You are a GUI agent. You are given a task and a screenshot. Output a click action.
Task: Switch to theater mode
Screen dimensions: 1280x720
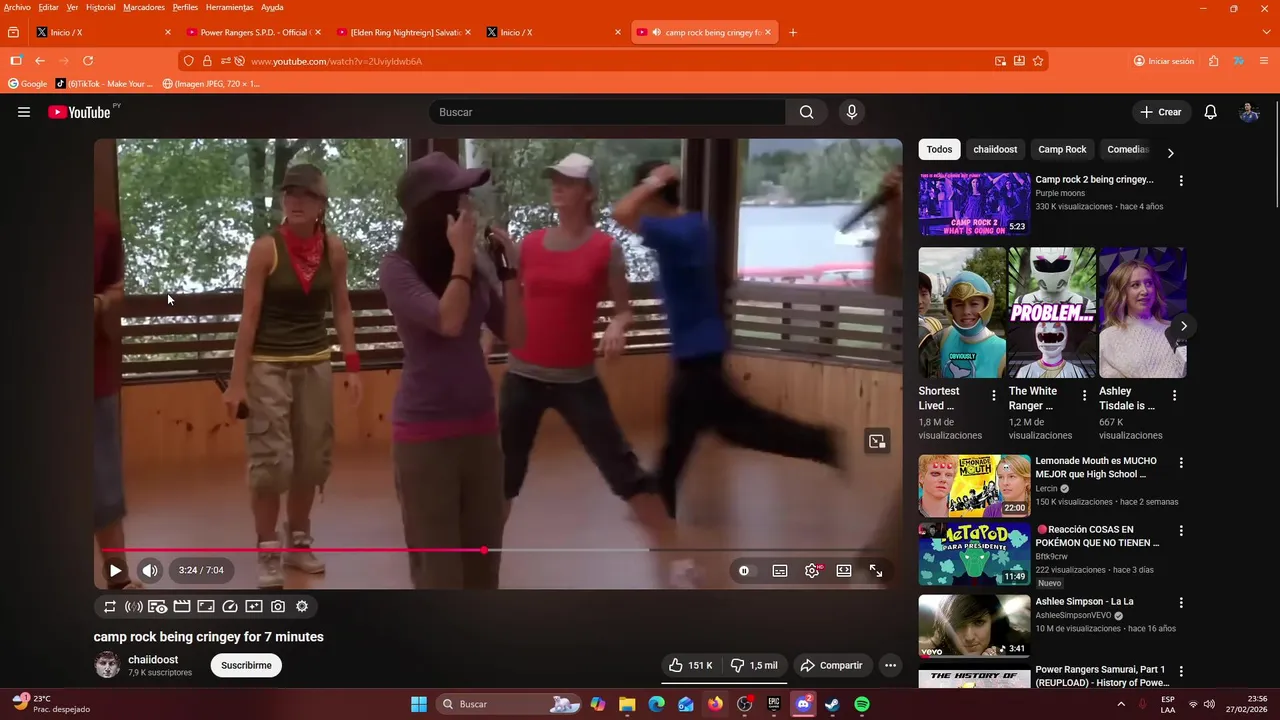click(844, 570)
